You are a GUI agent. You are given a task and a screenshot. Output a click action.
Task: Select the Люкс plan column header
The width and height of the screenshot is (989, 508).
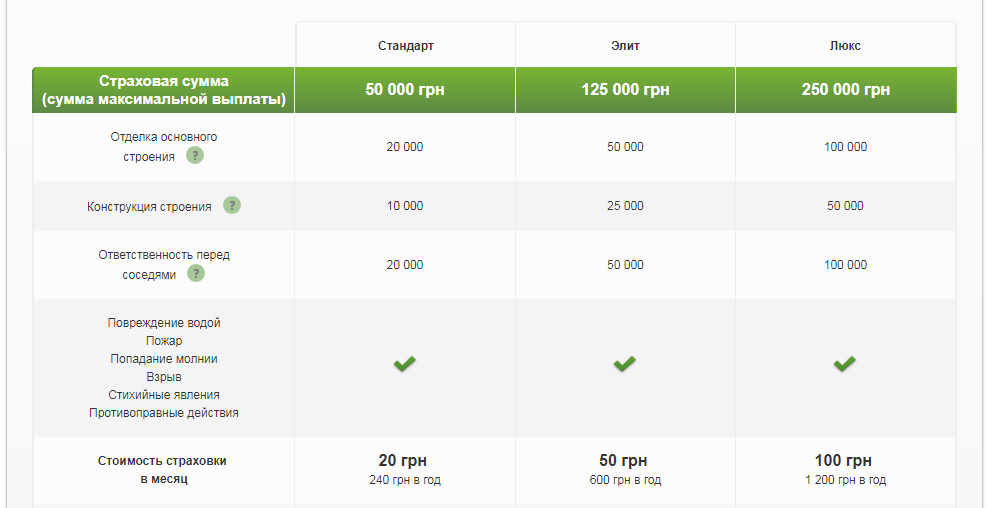tap(845, 46)
